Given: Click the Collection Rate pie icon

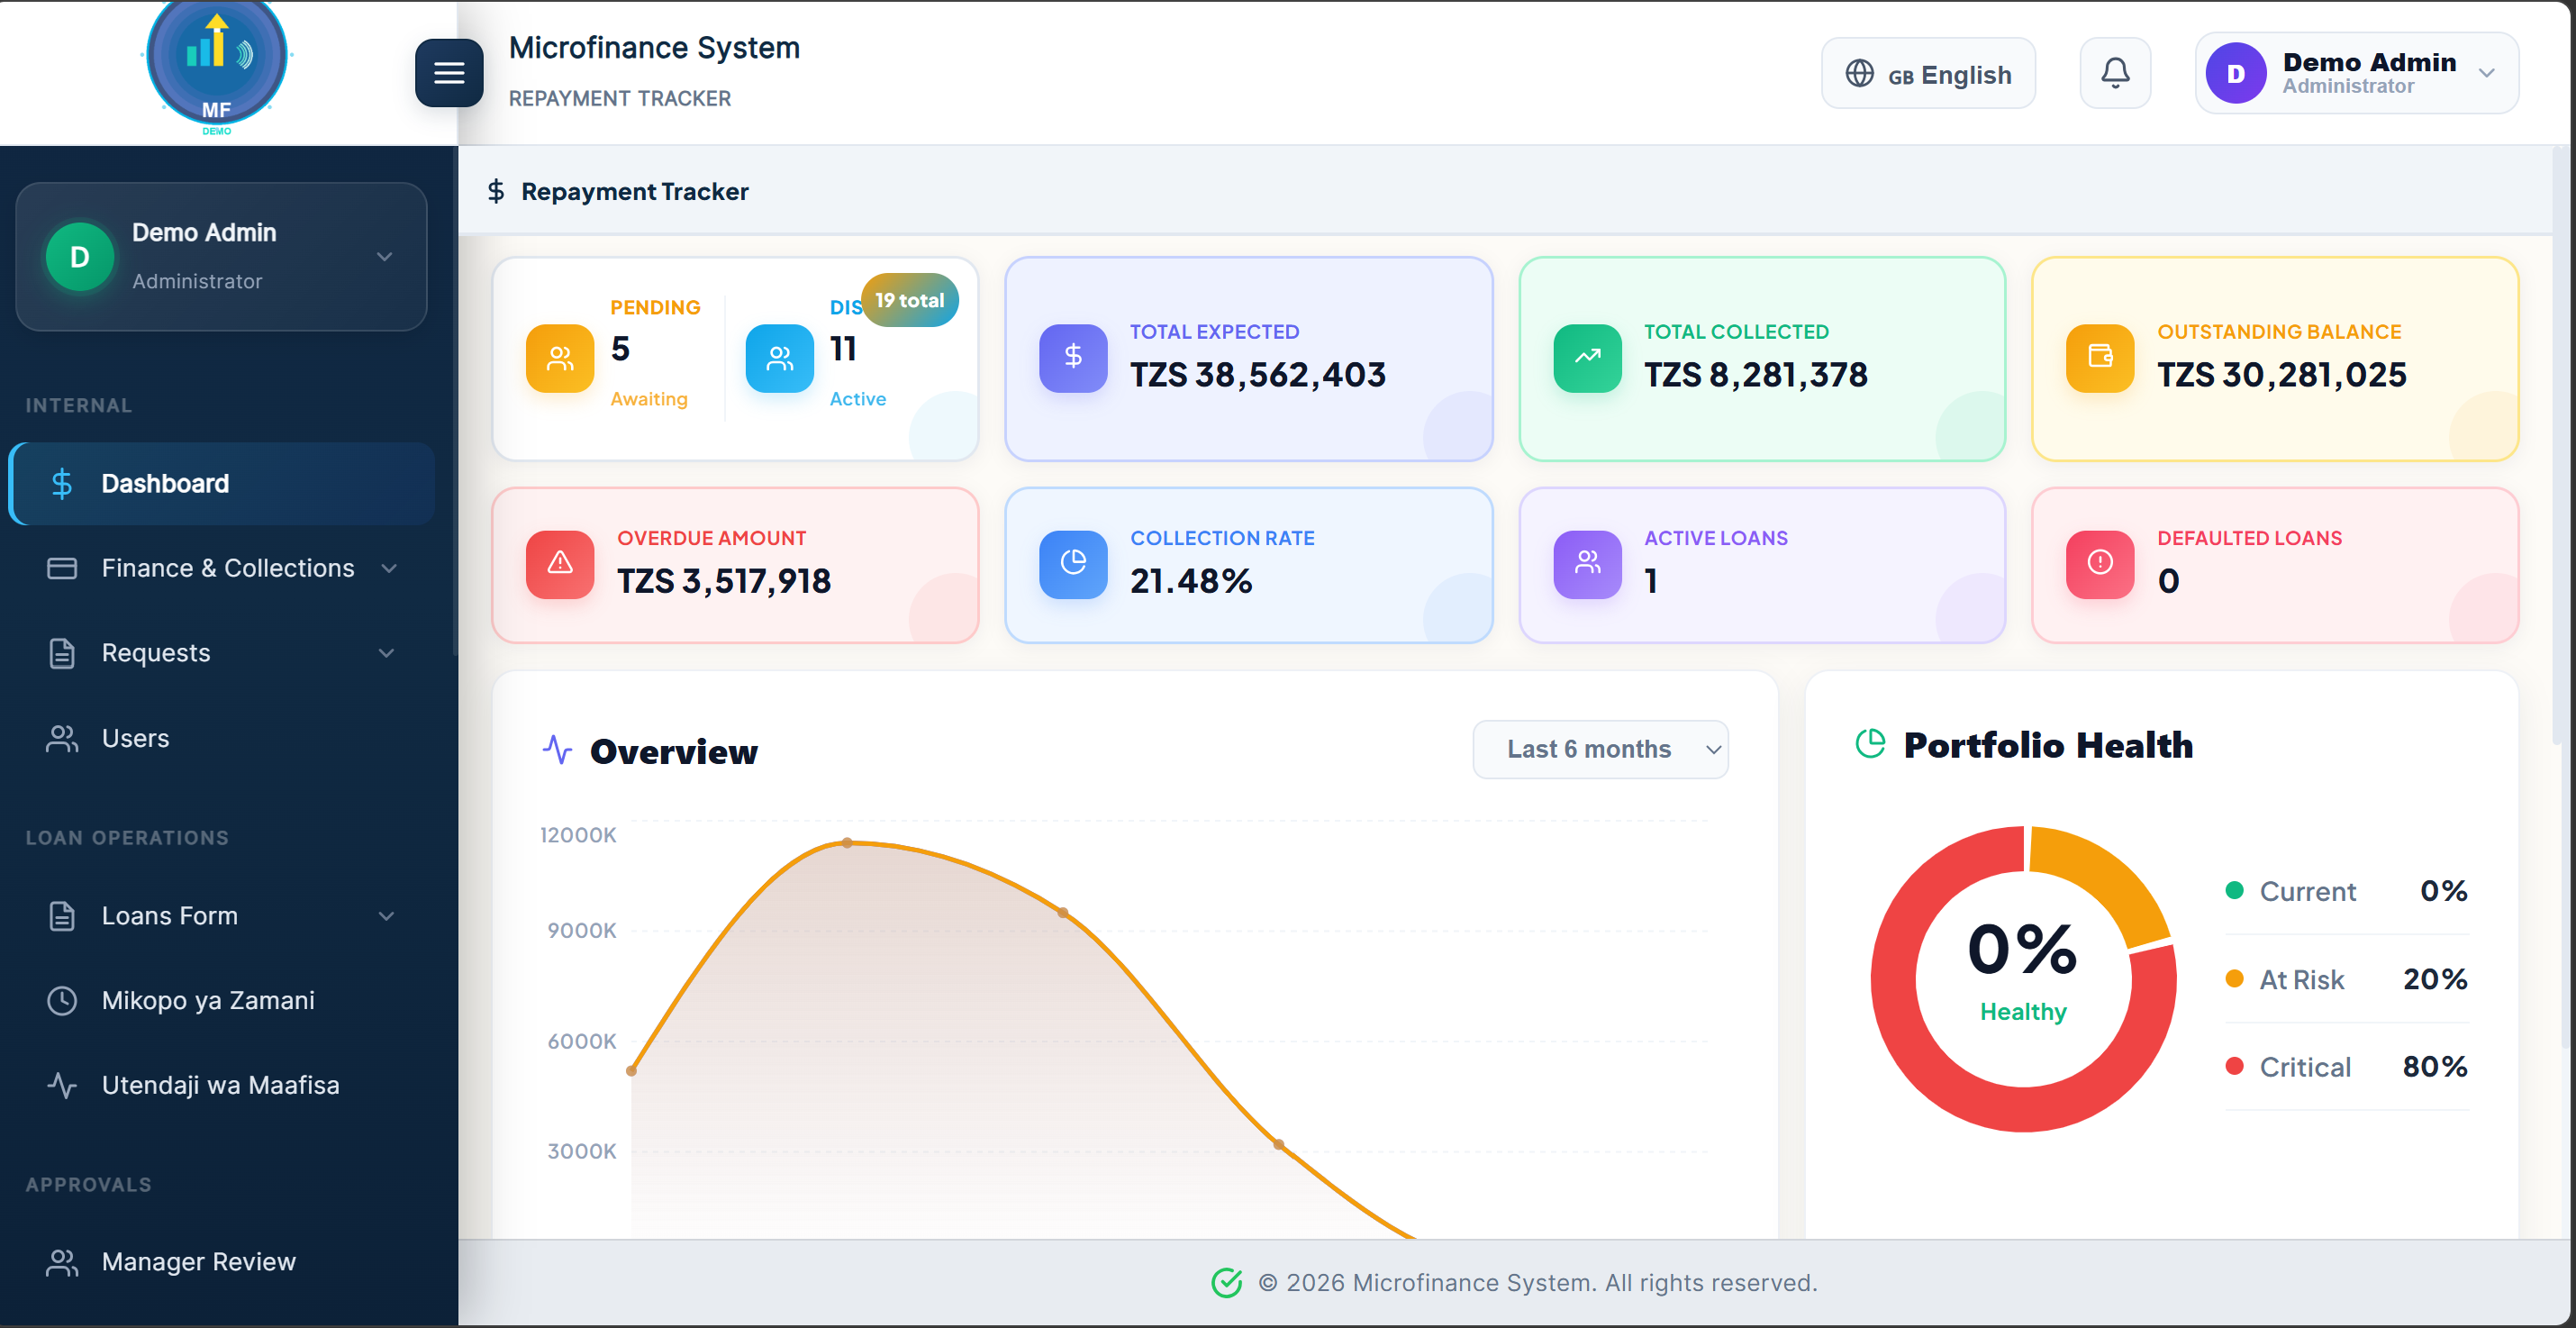Looking at the screenshot, I should tap(1073, 564).
